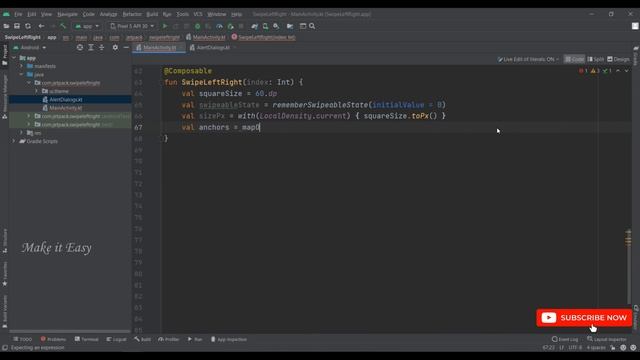
Task: Click the 4 spaces indent status item
Action: tap(596, 348)
